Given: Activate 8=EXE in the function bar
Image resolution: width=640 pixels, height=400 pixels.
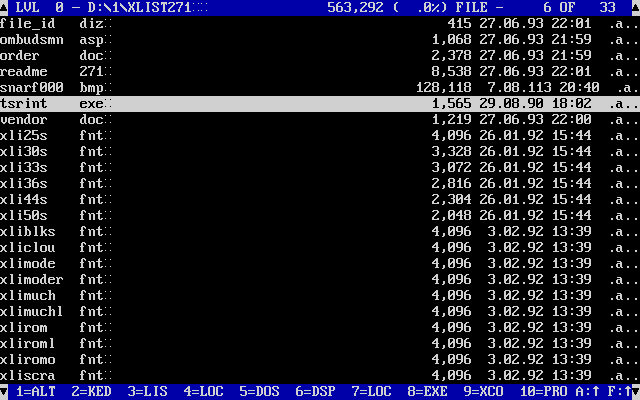Looking at the screenshot, I should pos(428,392).
